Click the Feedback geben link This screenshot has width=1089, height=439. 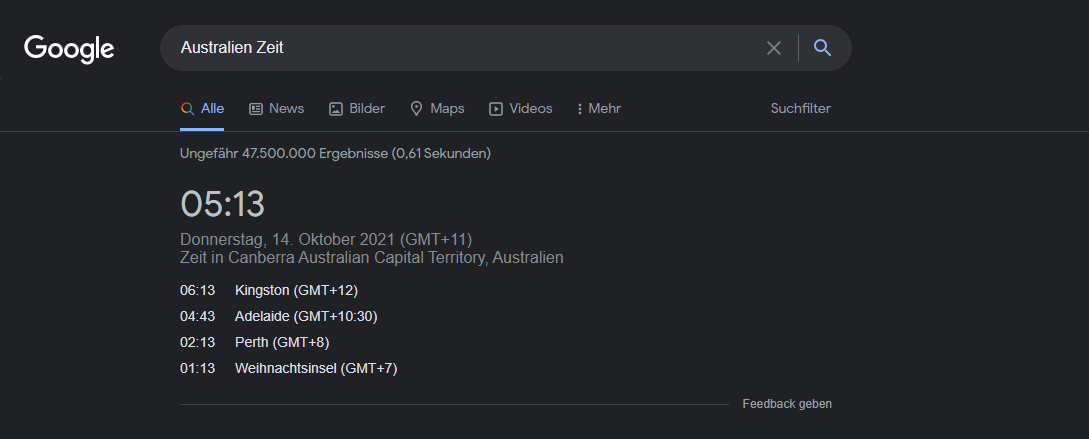point(786,404)
